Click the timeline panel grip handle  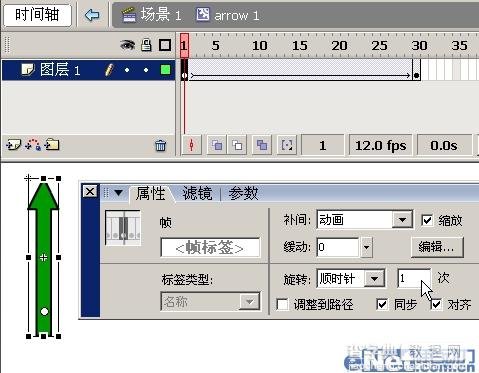pos(7,45)
